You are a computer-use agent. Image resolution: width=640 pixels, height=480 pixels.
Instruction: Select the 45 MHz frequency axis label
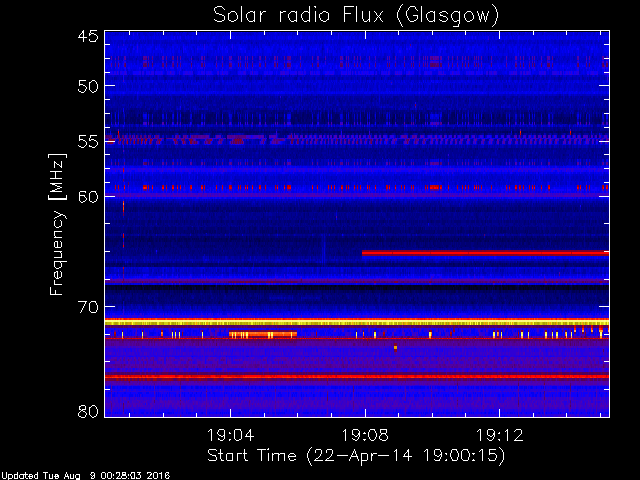click(88, 37)
